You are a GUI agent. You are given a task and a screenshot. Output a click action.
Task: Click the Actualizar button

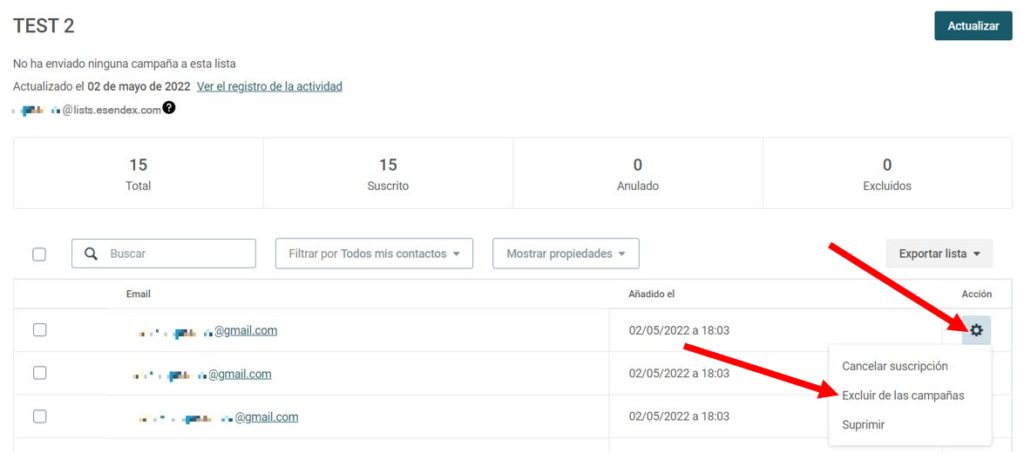point(973,26)
